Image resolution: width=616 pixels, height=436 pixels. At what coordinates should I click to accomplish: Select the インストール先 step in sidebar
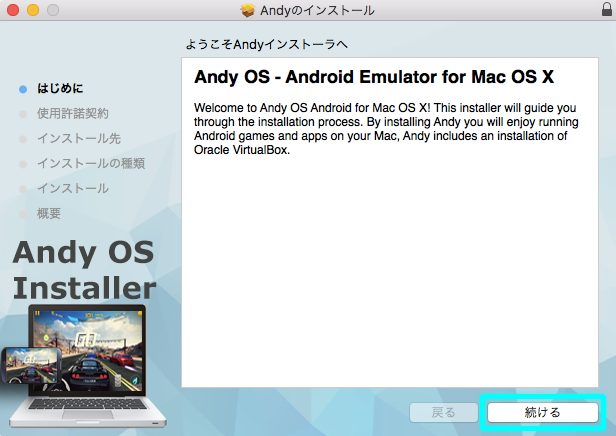click(x=79, y=139)
